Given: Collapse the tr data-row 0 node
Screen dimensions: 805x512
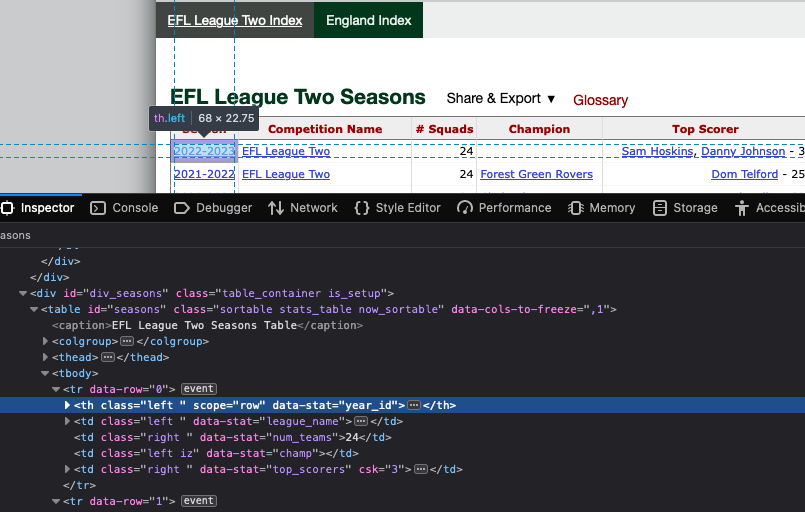Looking at the screenshot, I should pyautogui.click(x=56, y=389).
